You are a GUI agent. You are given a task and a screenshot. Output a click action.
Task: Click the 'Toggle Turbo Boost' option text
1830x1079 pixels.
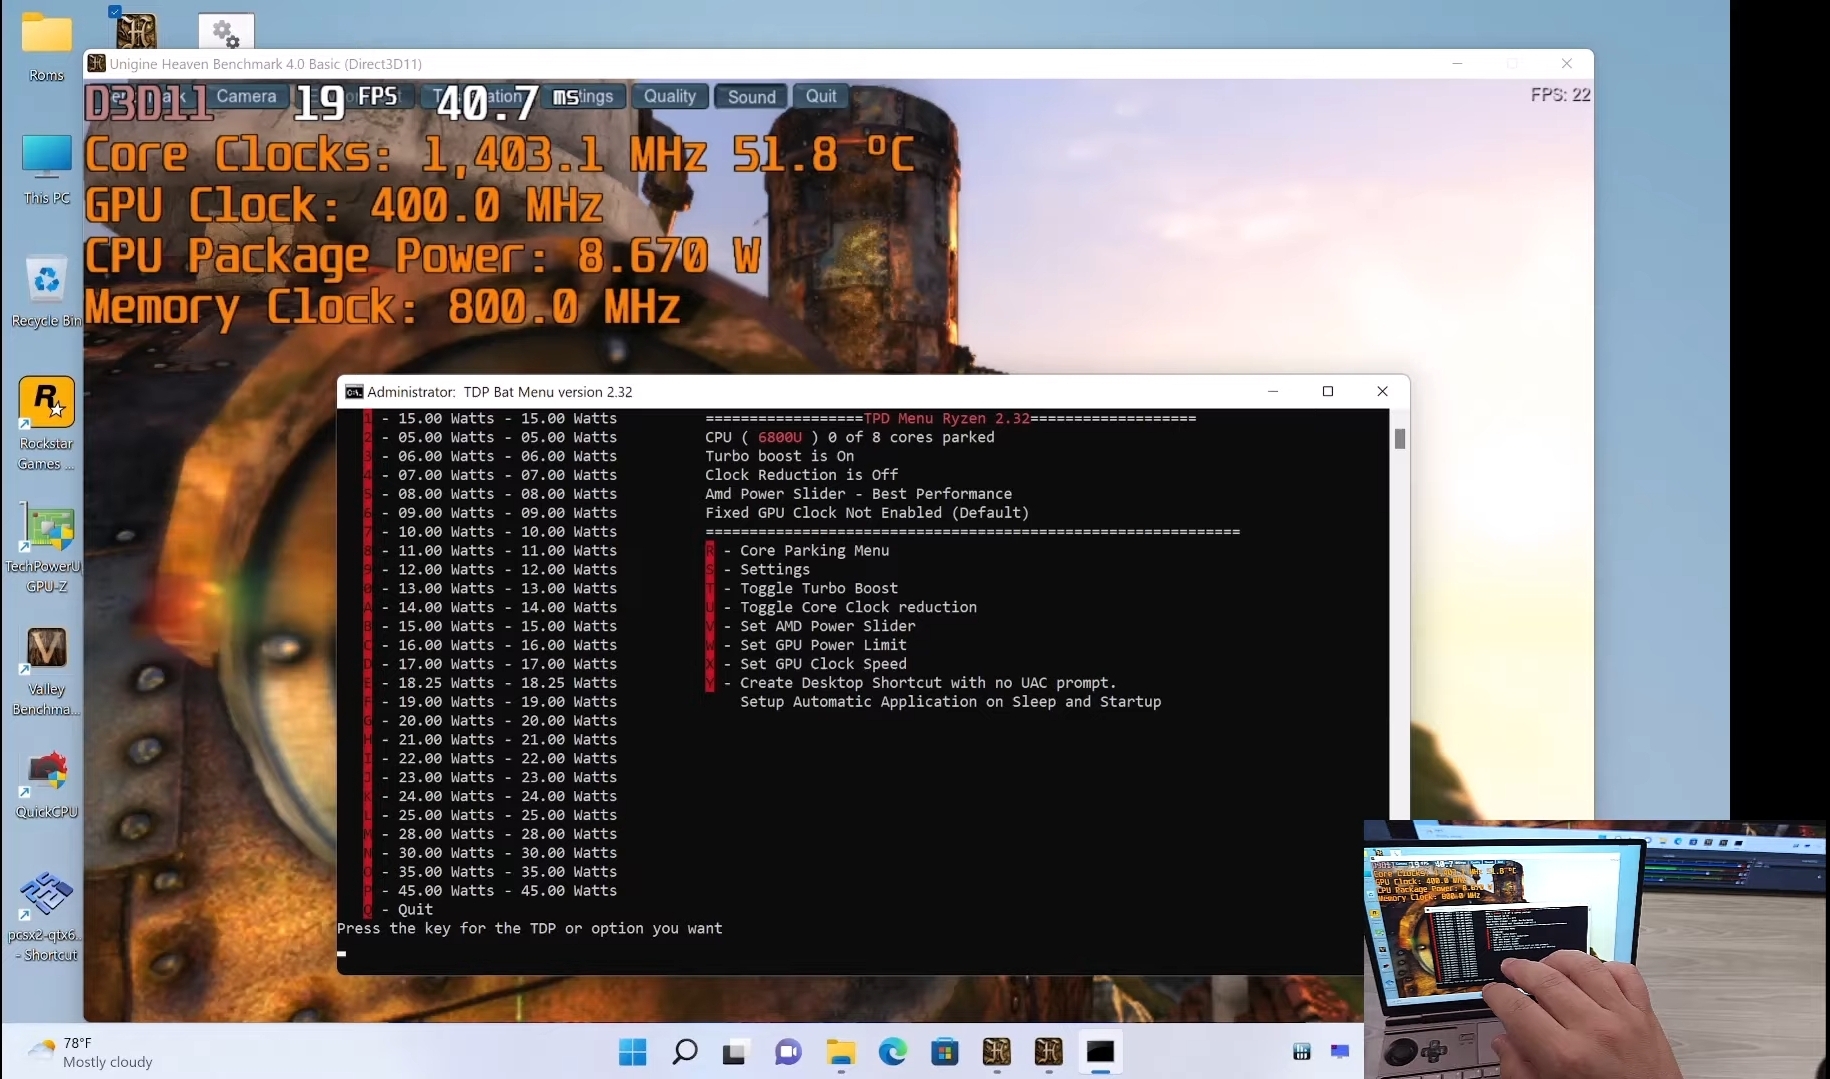819,589
